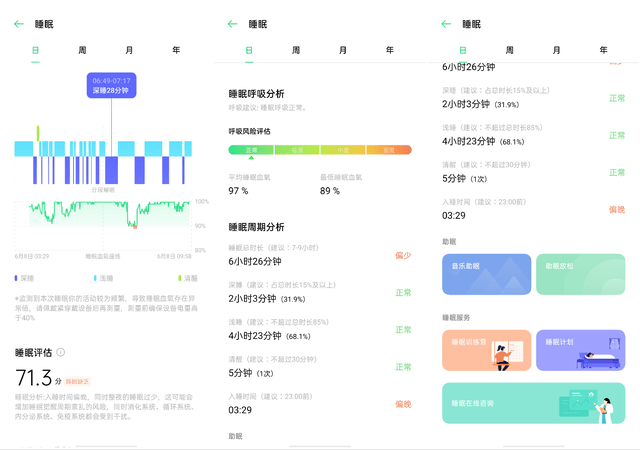Click the 89 % lowest blood oxygen value
Image resolution: width=640 pixels, height=450 pixels.
click(330, 191)
